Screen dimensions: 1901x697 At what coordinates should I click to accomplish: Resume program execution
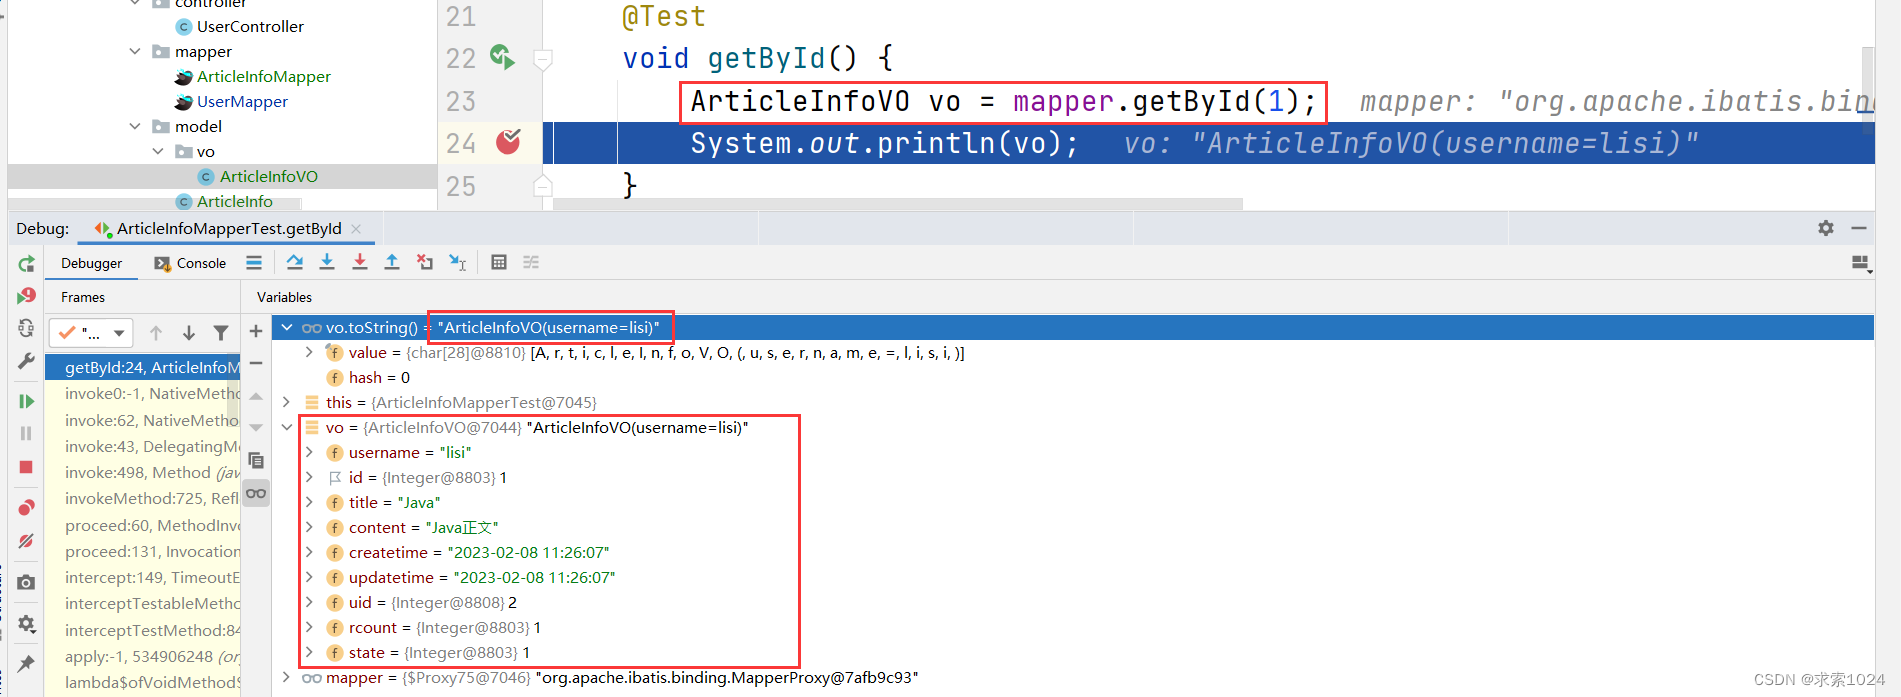coord(27,401)
